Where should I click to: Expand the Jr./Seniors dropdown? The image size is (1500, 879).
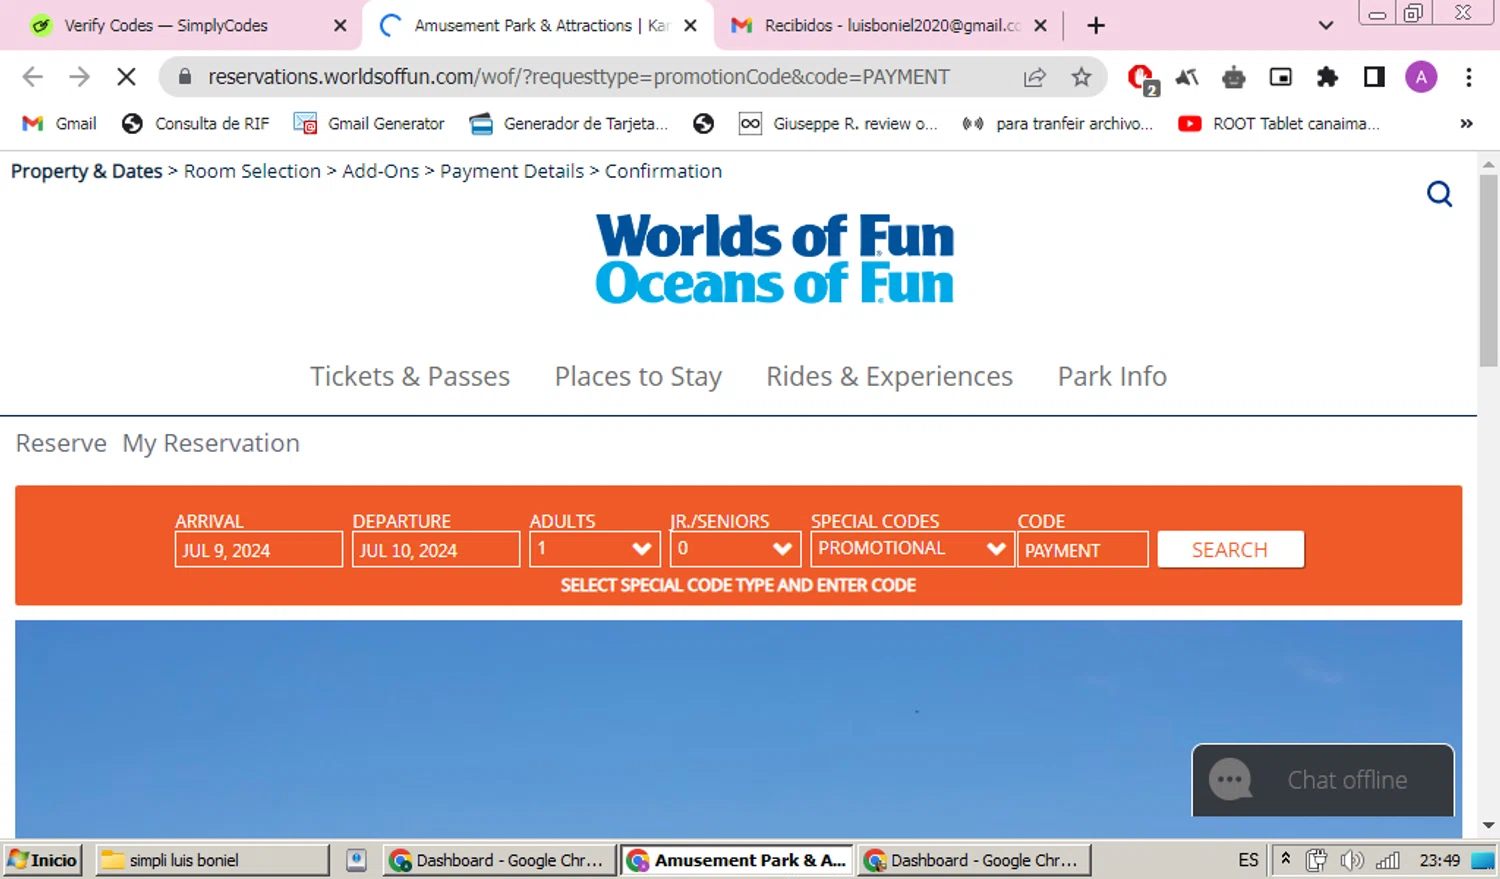[736, 549]
